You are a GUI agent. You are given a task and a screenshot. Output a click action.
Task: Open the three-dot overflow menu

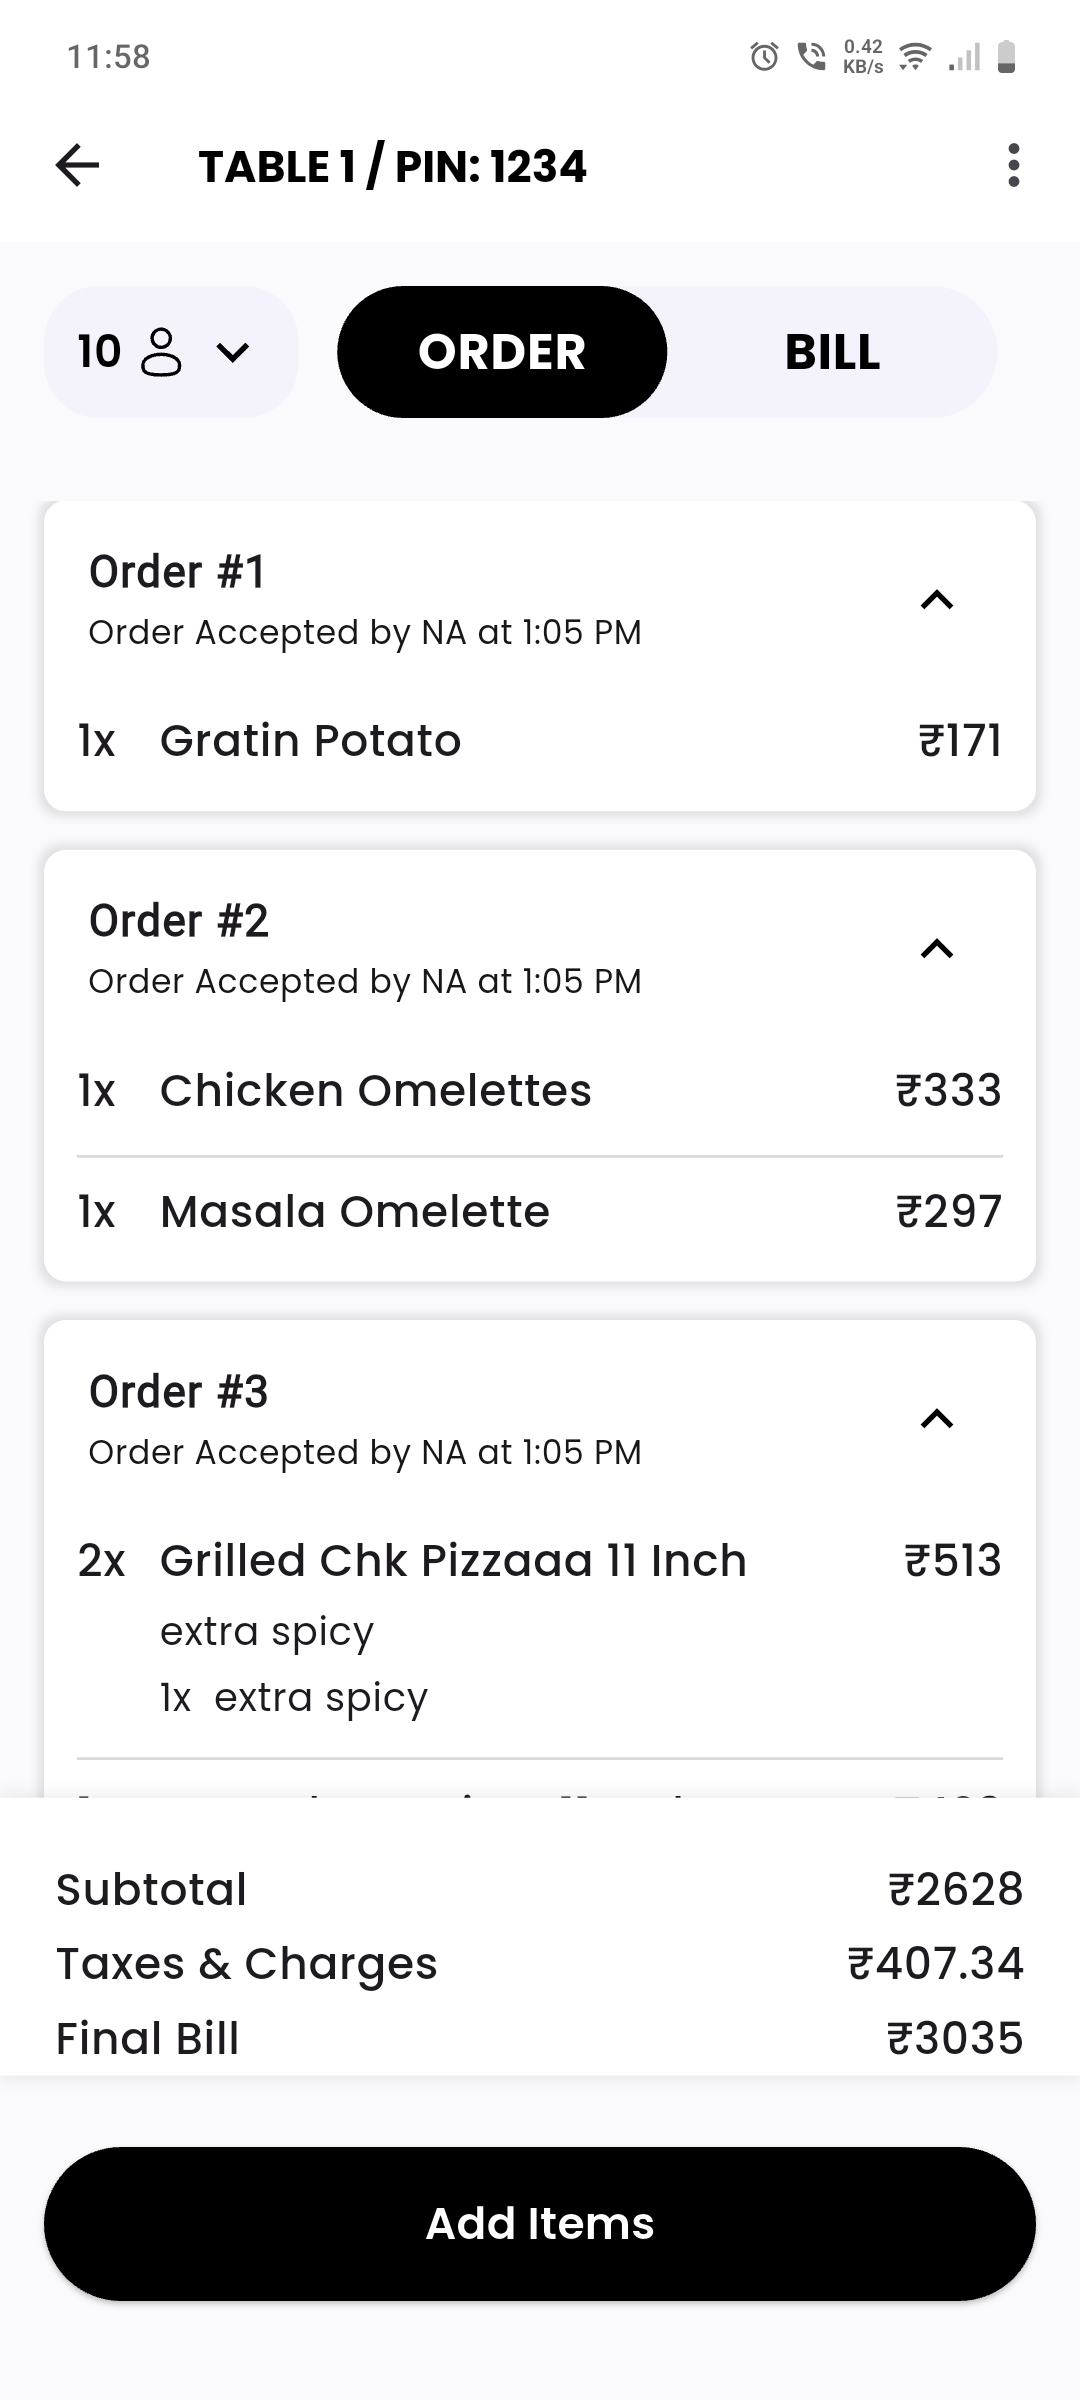1013,166
